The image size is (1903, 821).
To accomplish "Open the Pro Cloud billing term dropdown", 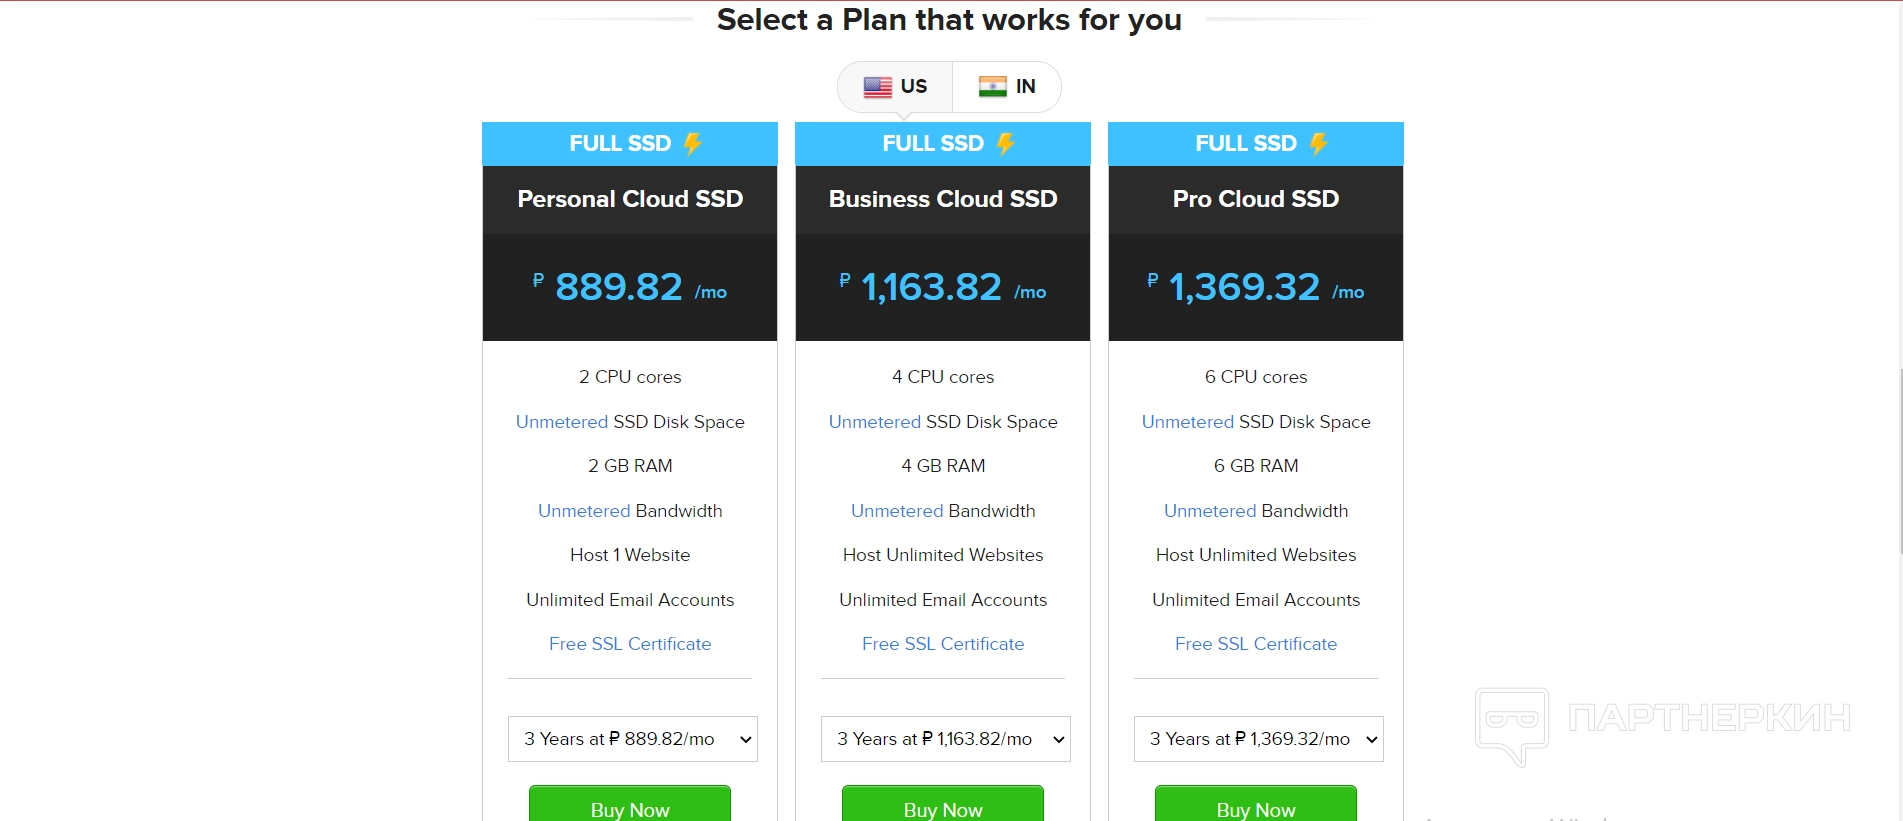I will 1258,739.
